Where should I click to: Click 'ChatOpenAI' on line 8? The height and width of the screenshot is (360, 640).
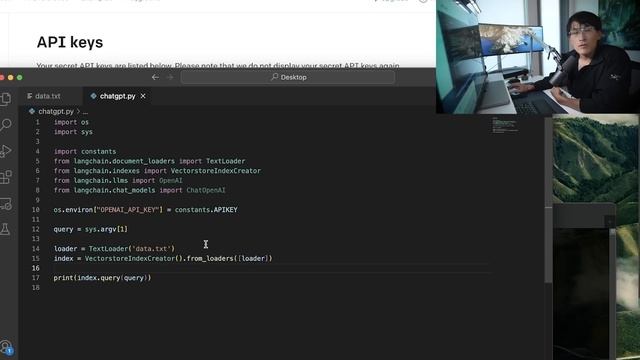(206, 190)
